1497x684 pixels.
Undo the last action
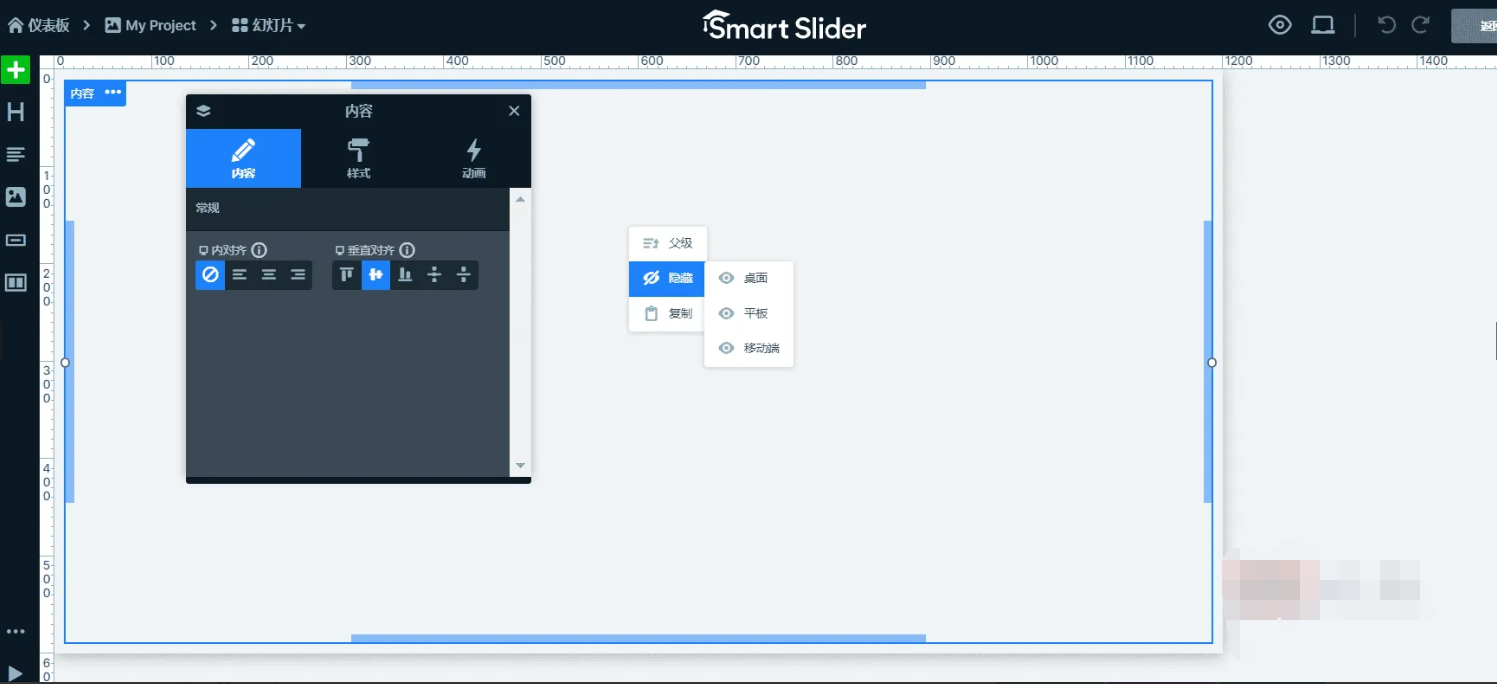(x=1387, y=25)
